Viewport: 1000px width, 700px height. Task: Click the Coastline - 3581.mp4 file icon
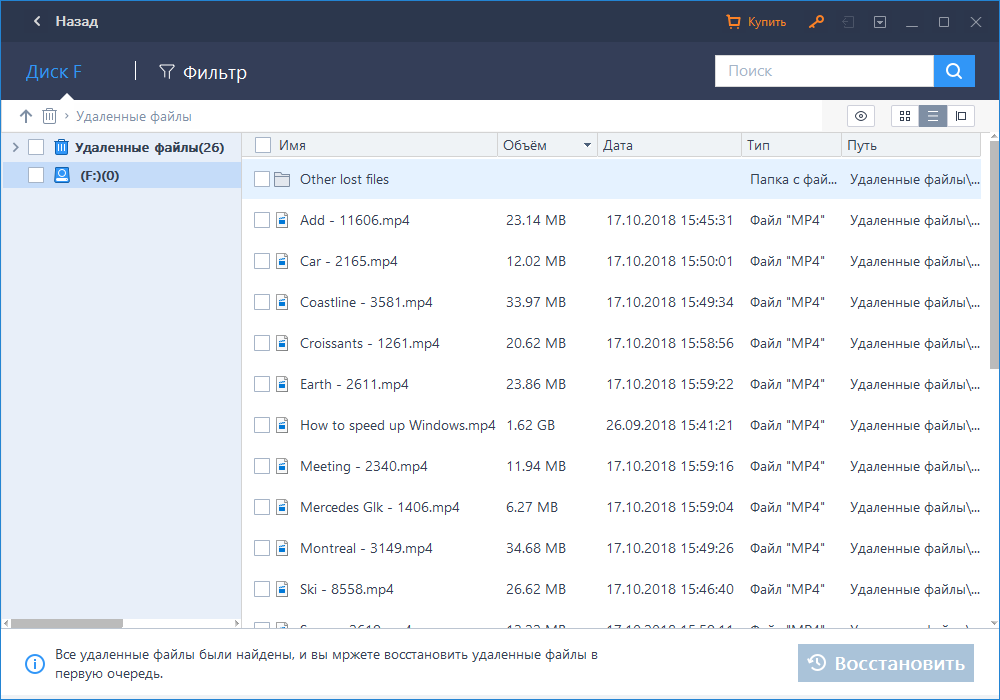(x=282, y=302)
